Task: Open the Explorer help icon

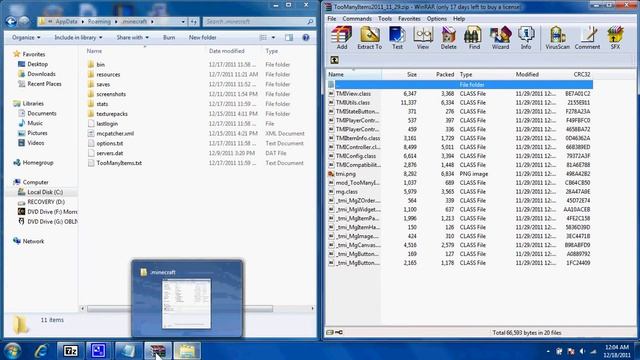Action: pos(306,38)
